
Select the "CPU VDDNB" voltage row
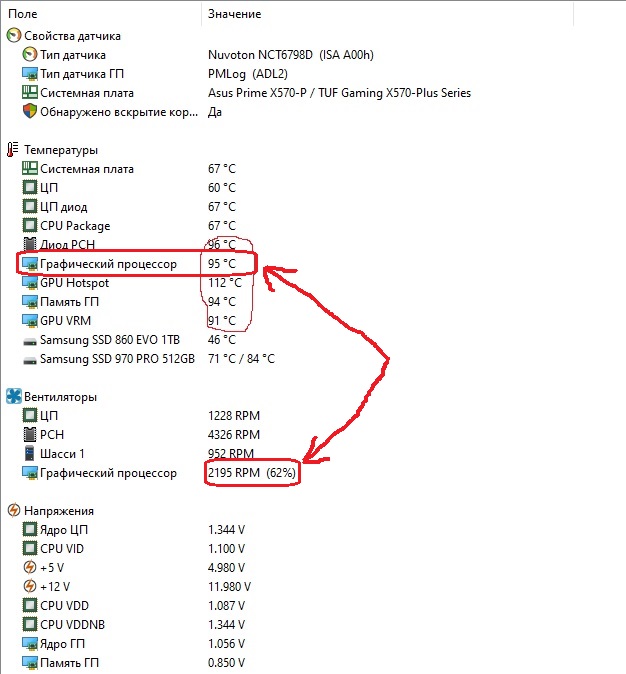[74, 625]
